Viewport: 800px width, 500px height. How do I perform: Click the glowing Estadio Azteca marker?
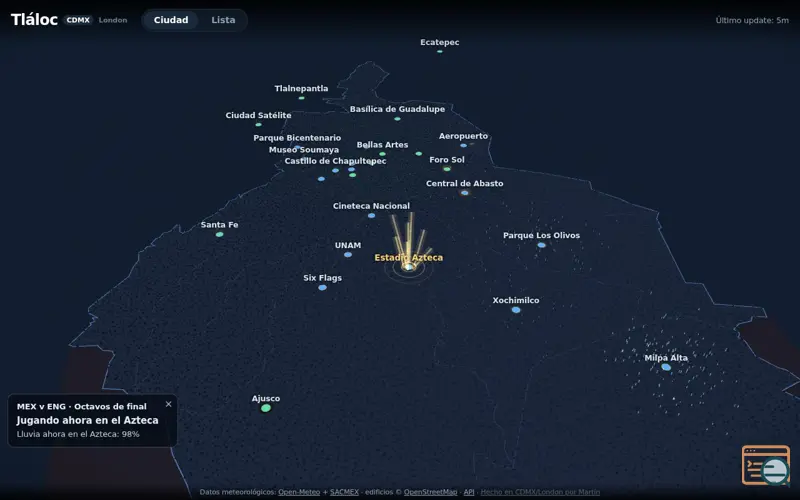[x=408, y=267]
